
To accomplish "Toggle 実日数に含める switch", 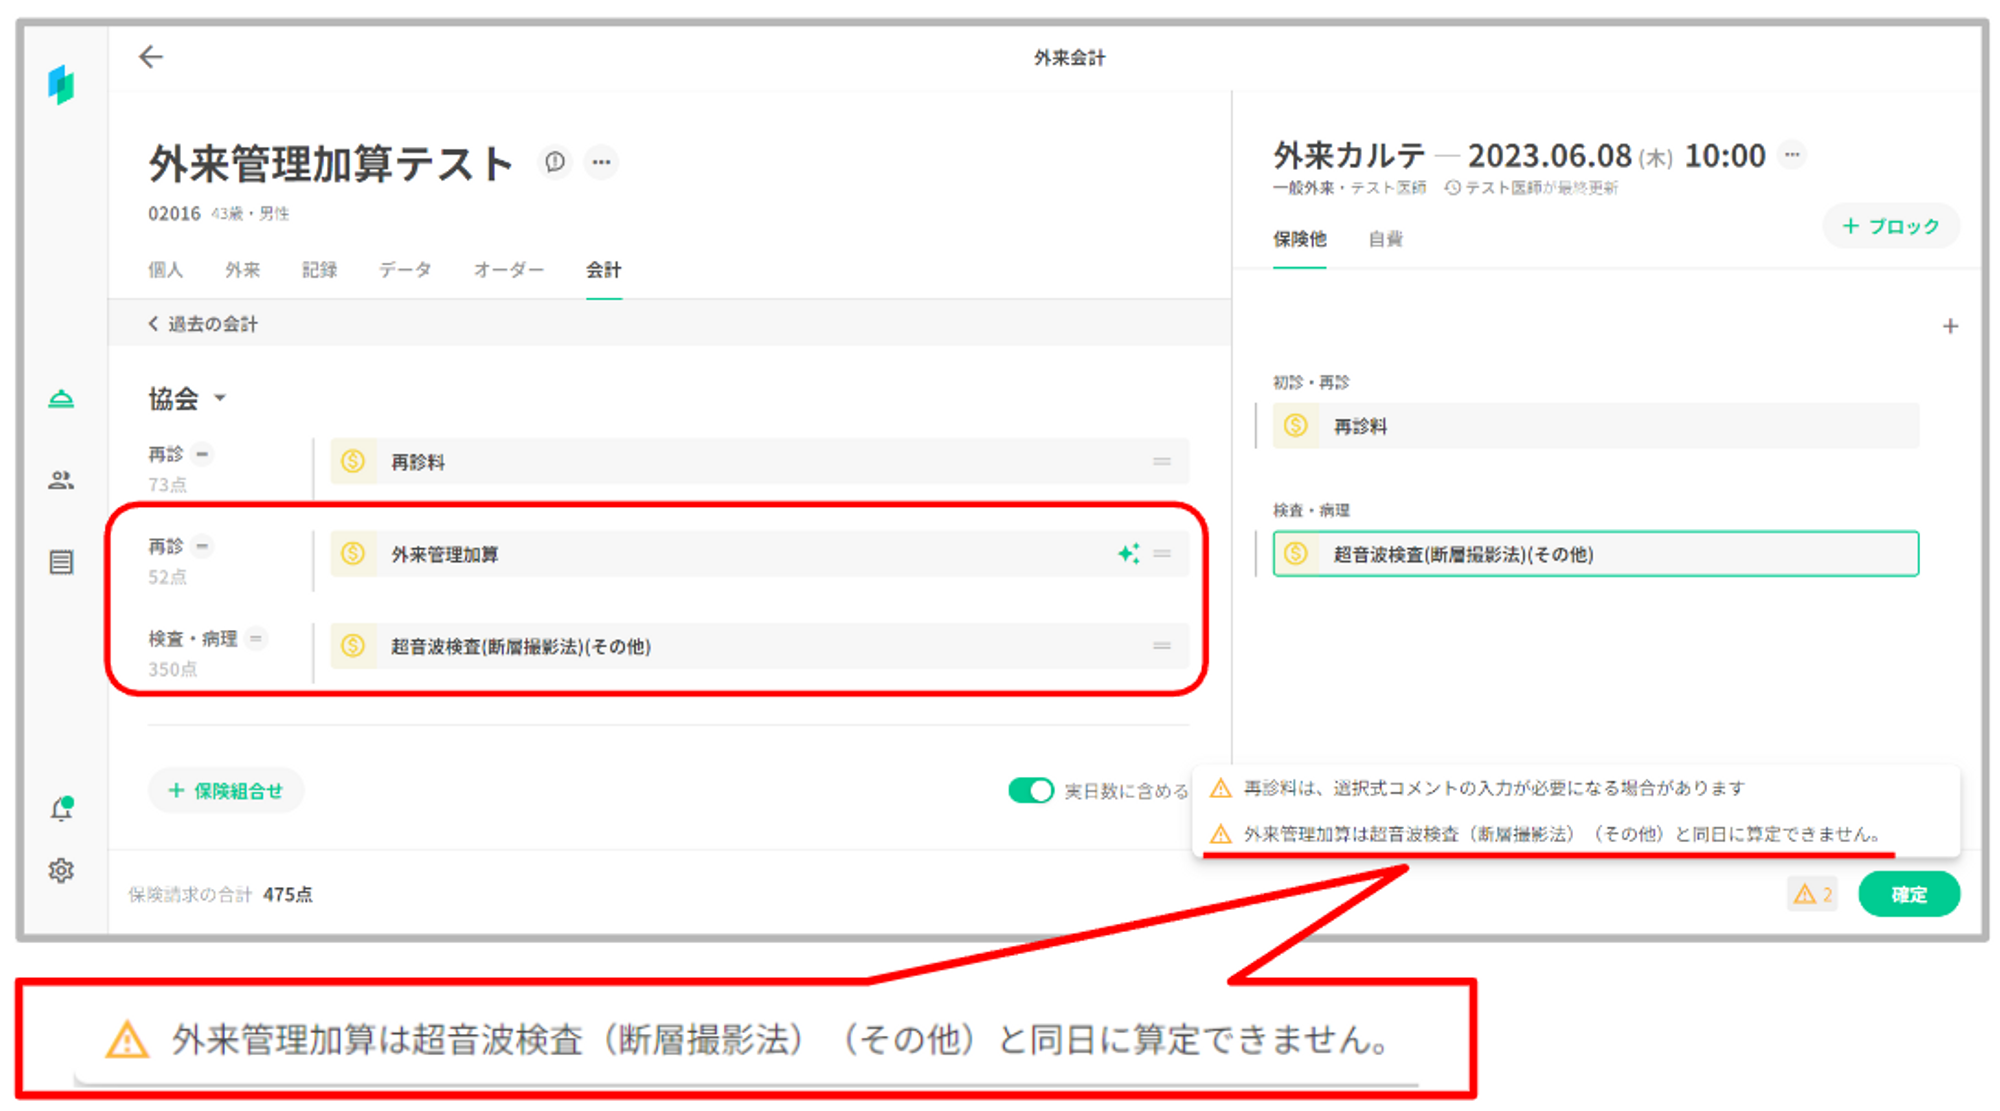I will [x=1030, y=791].
